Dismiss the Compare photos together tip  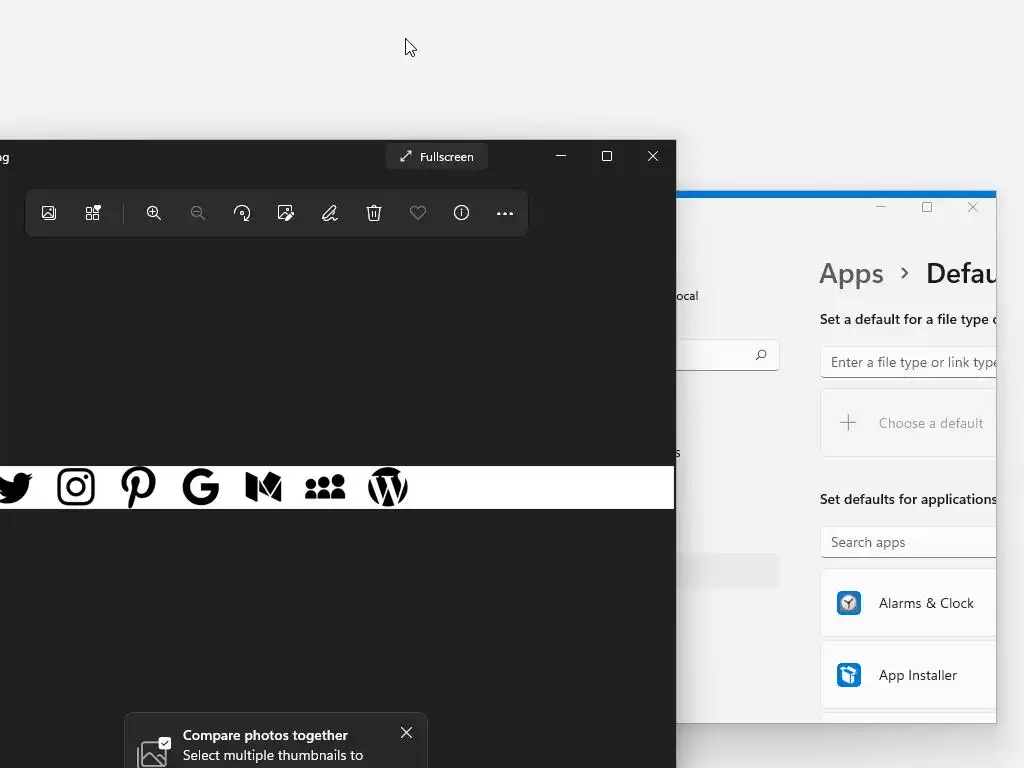406,733
